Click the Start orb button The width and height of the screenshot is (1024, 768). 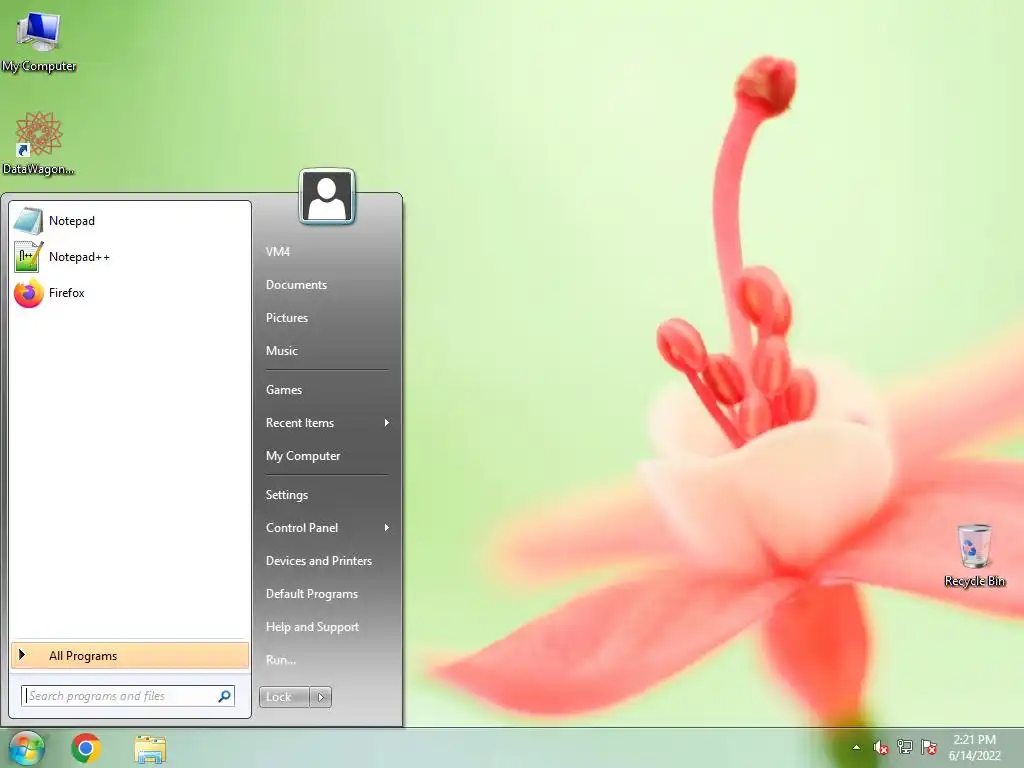[26, 748]
